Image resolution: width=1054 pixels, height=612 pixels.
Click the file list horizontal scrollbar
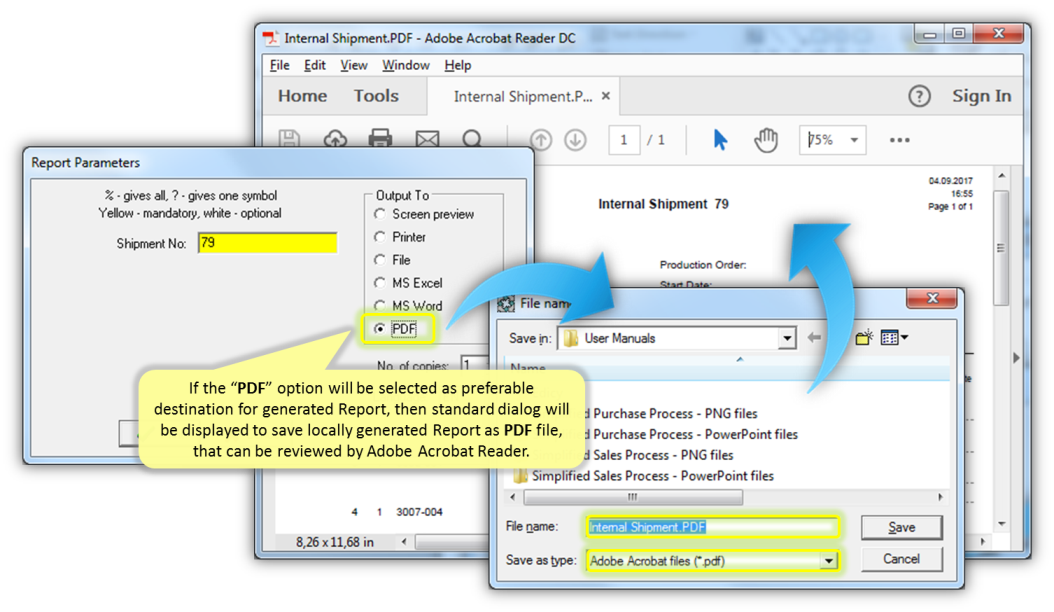[632, 497]
